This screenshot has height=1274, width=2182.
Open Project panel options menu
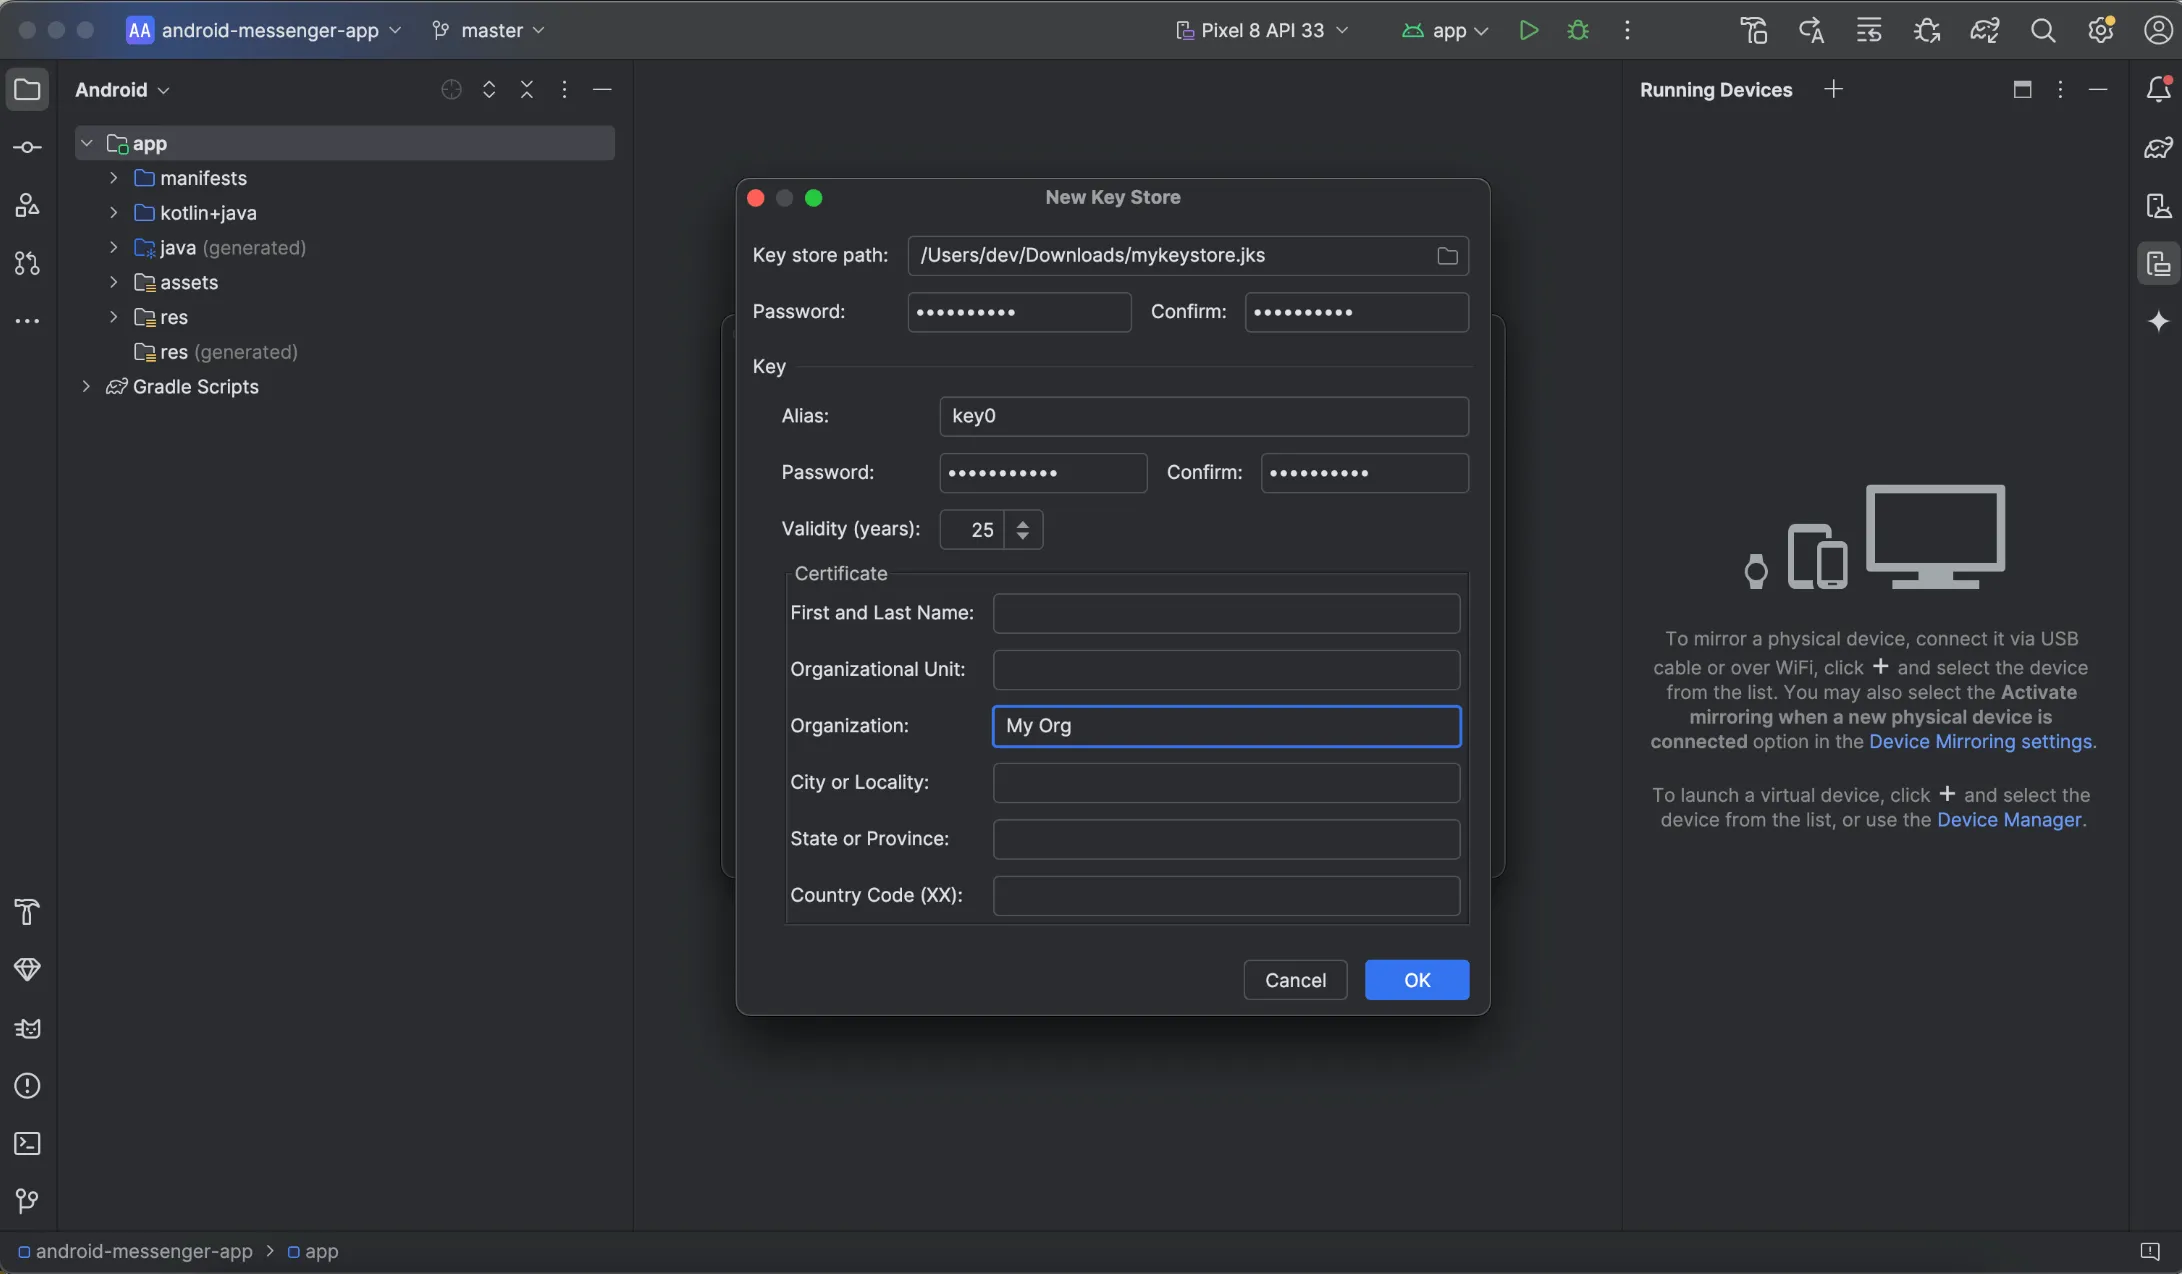click(x=564, y=90)
